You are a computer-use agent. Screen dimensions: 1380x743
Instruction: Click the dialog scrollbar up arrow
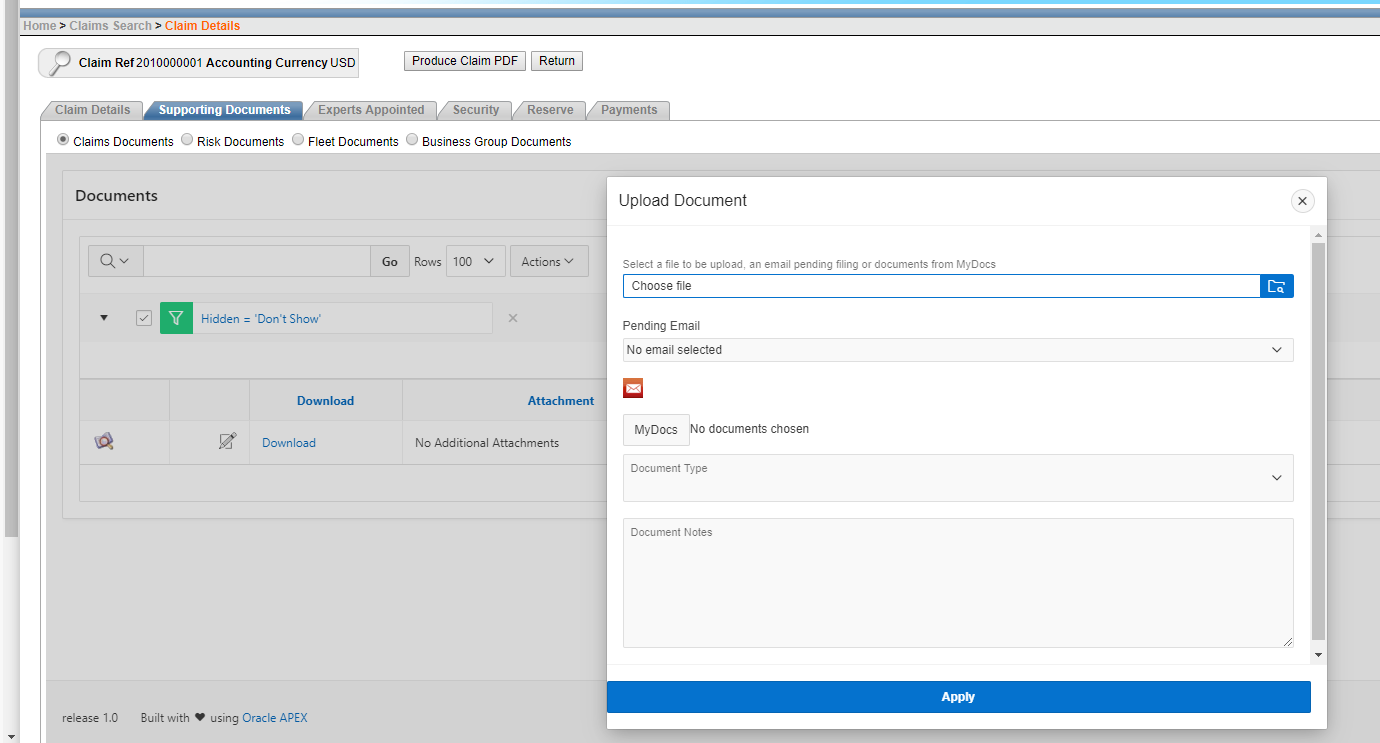[x=1318, y=235]
